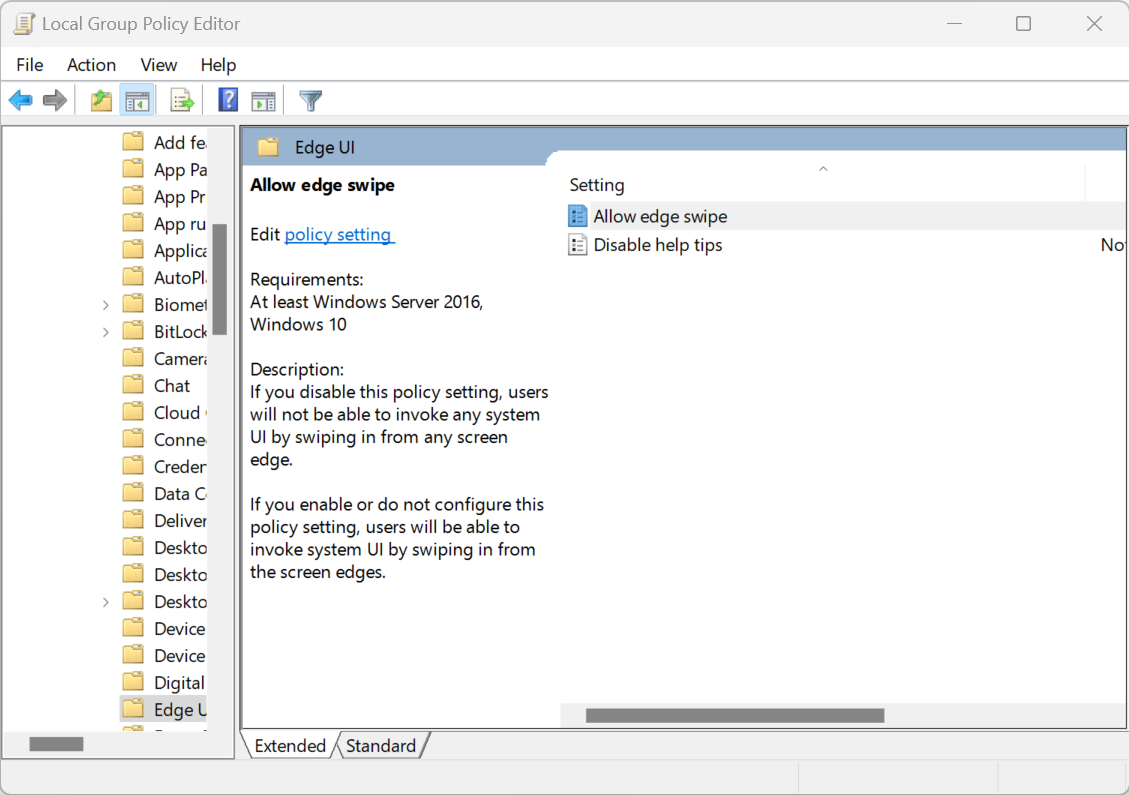Select the Edge U tree item
The height and width of the screenshot is (795, 1129).
180,710
